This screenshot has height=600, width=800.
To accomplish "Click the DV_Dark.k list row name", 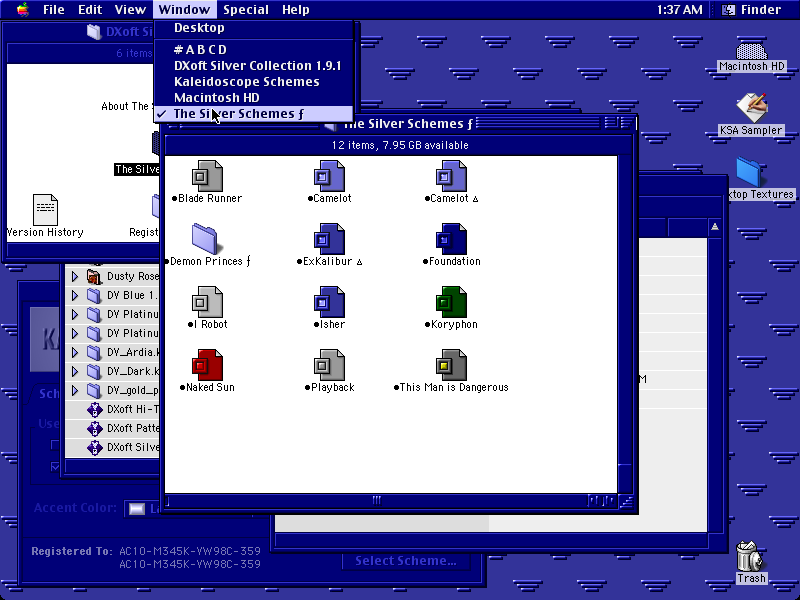I will point(133,371).
